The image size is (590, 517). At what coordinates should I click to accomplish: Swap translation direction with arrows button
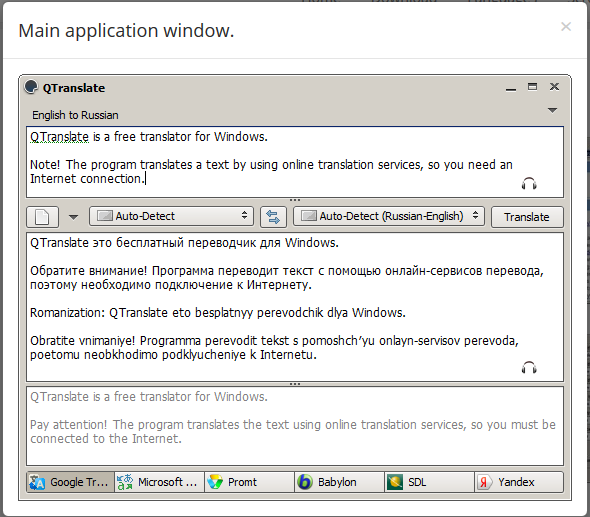(273, 217)
